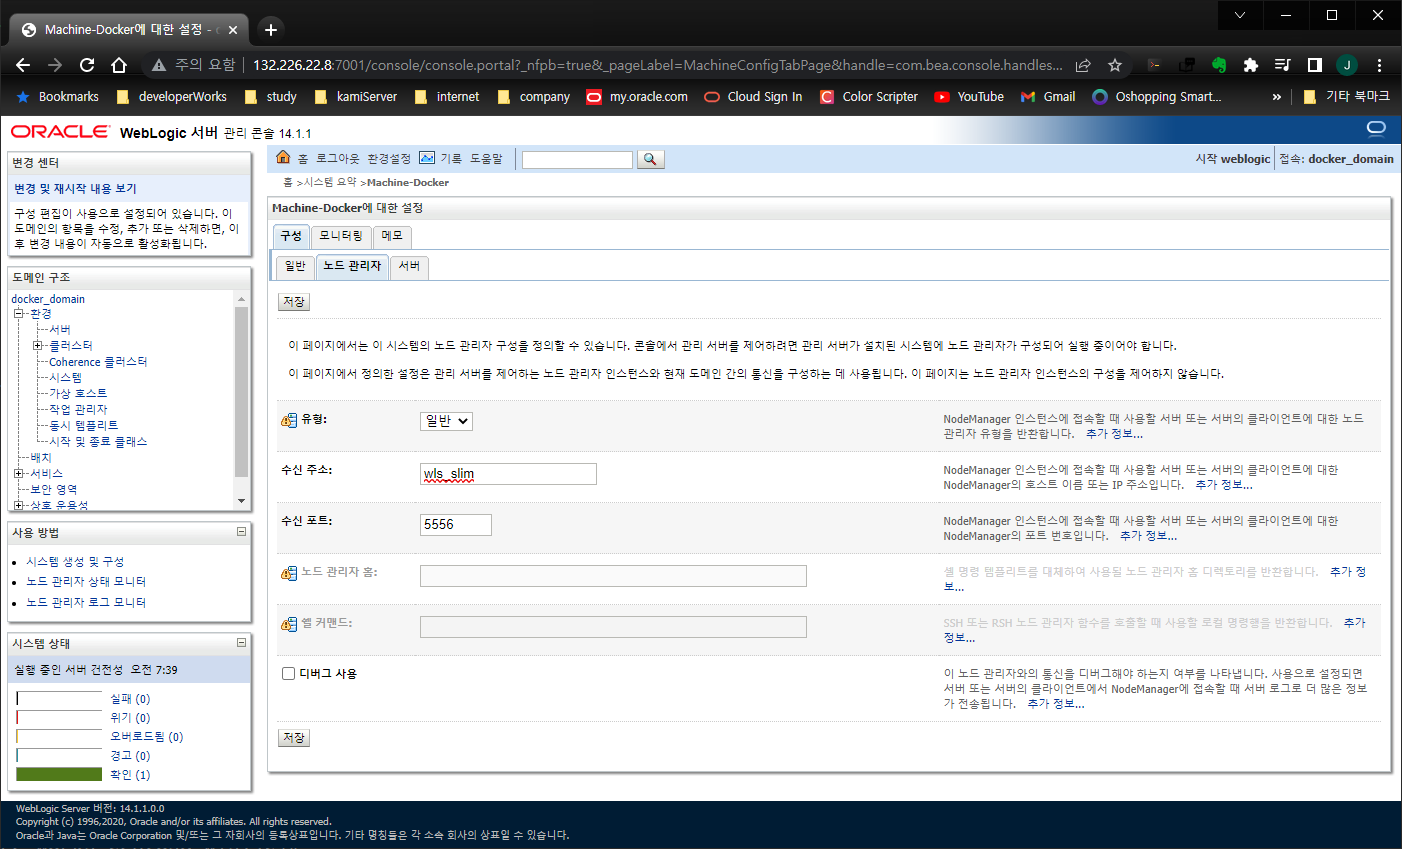Viewport: 1402px width, 849px height.
Task: Open the 가상 호스트 tree item
Action: 78,394
